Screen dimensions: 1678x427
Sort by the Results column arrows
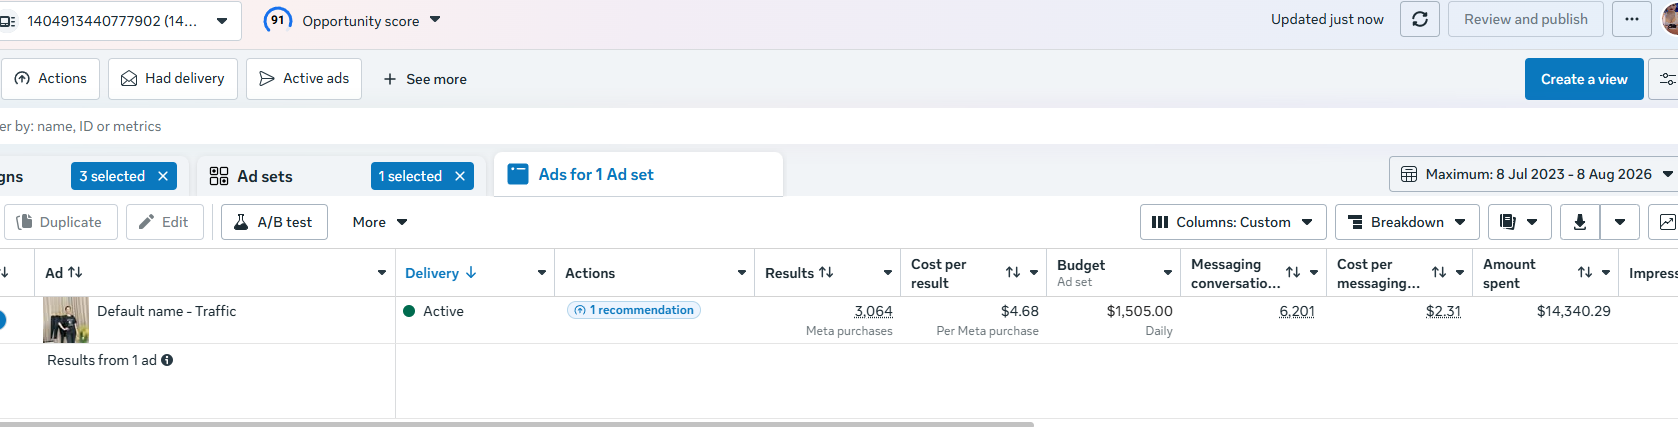(x=826, y=273)
